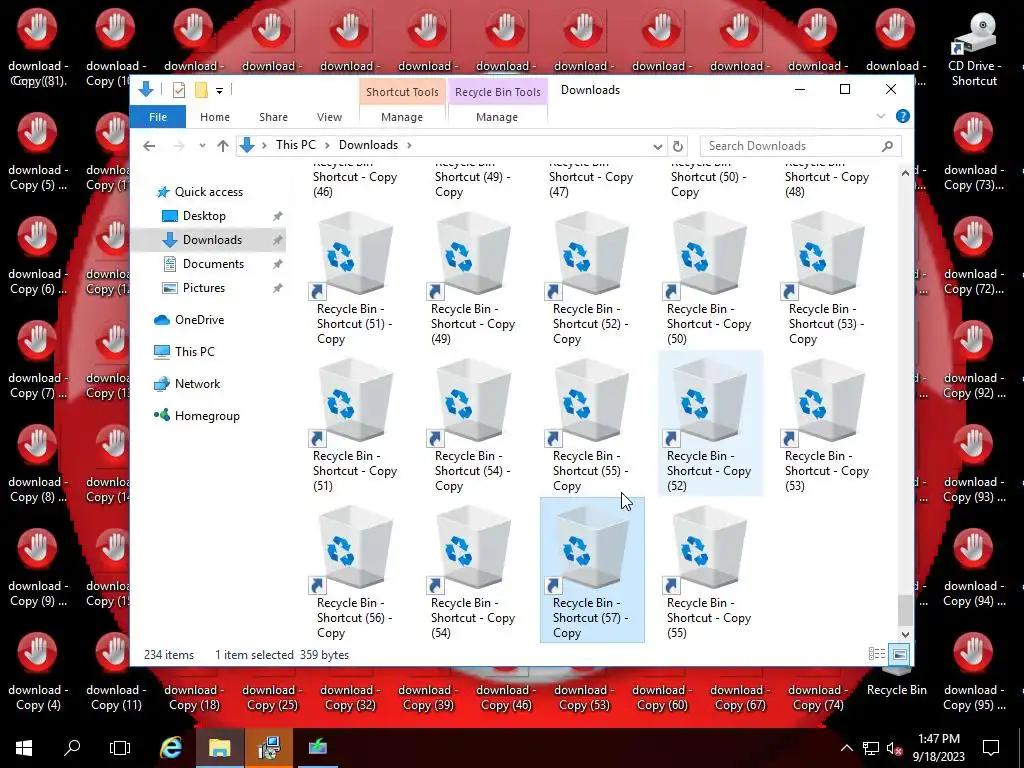Select Recycle Bin - Shortcut - Copy (55)

tap(709, 572)
